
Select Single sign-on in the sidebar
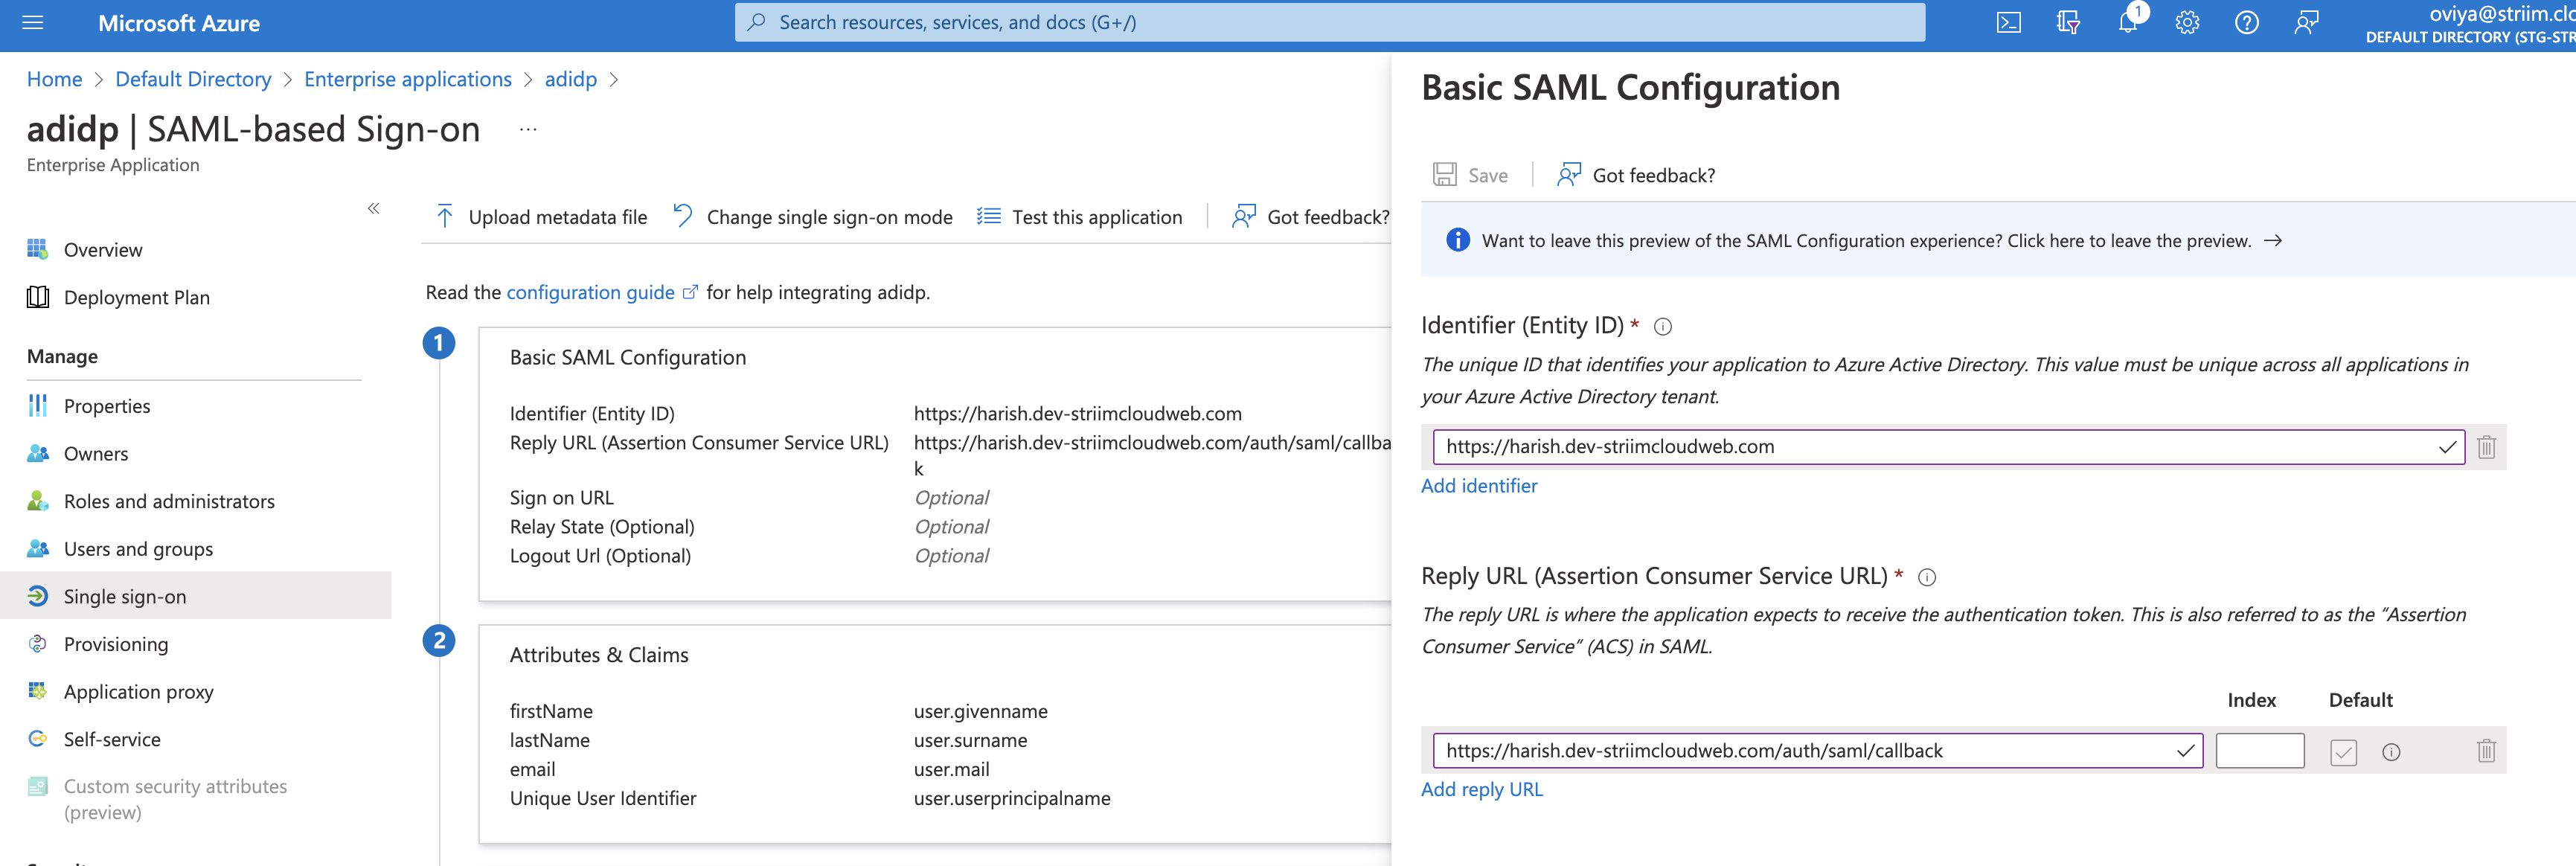(125, 596)
